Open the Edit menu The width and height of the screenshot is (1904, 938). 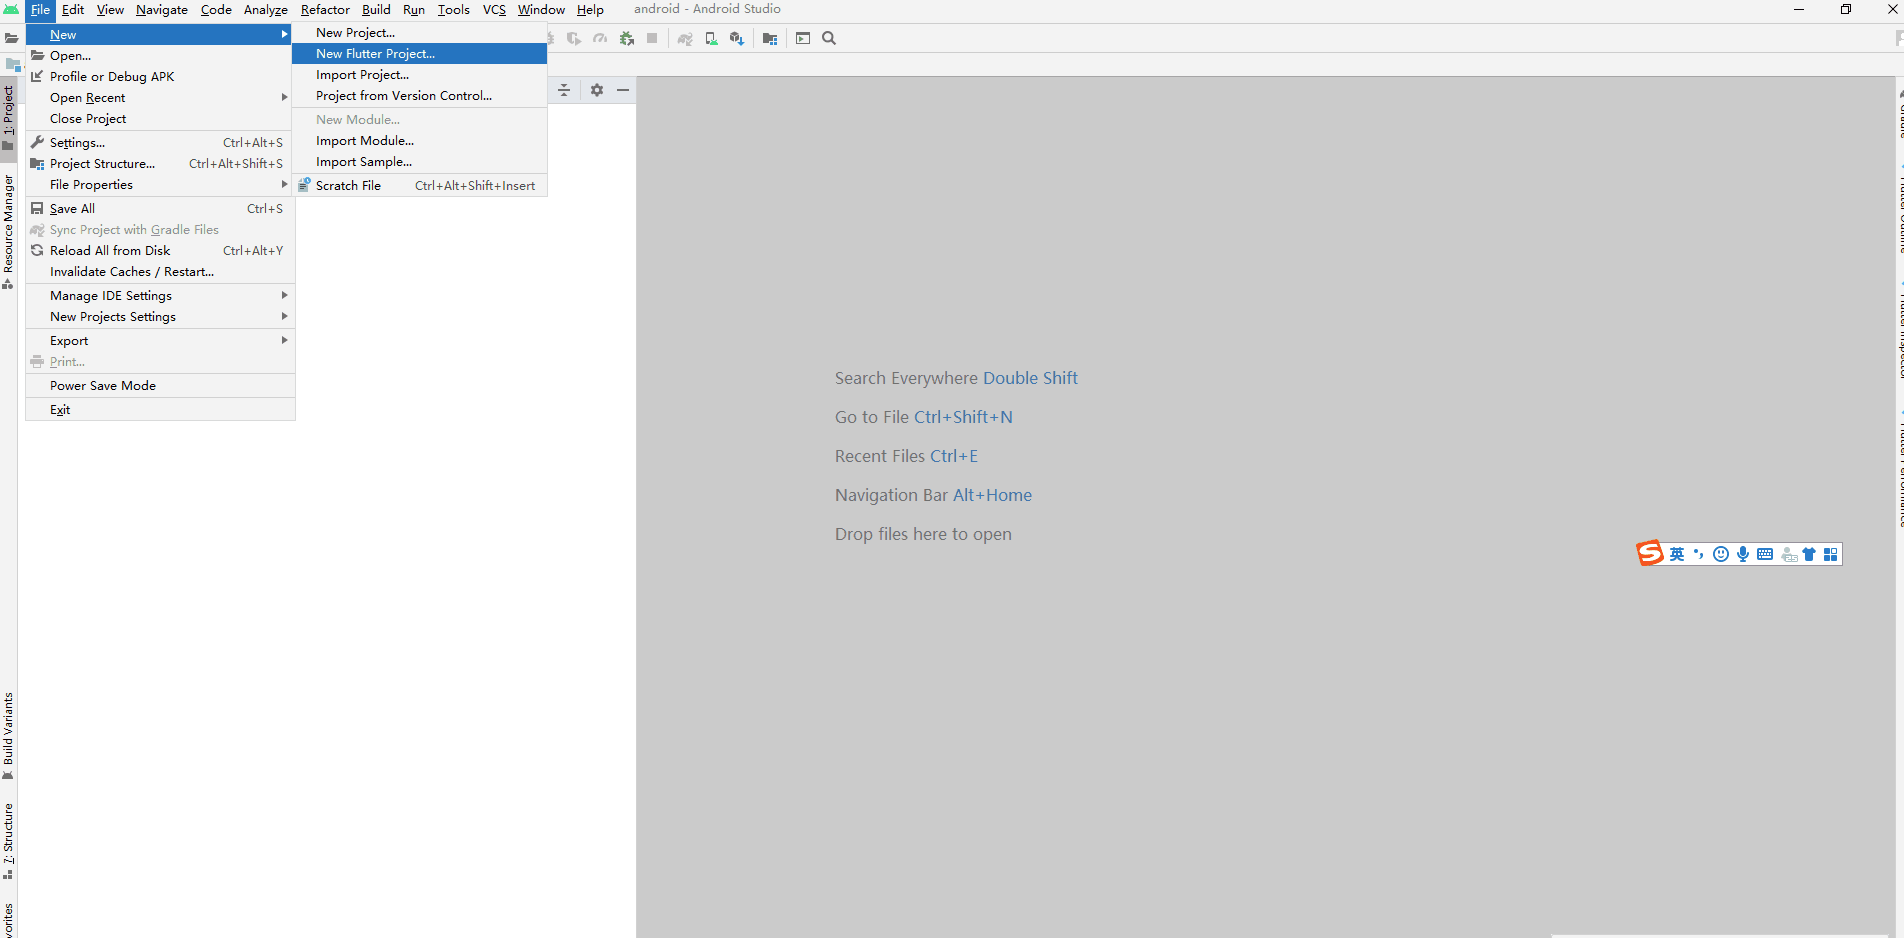(x=73, y=10)
